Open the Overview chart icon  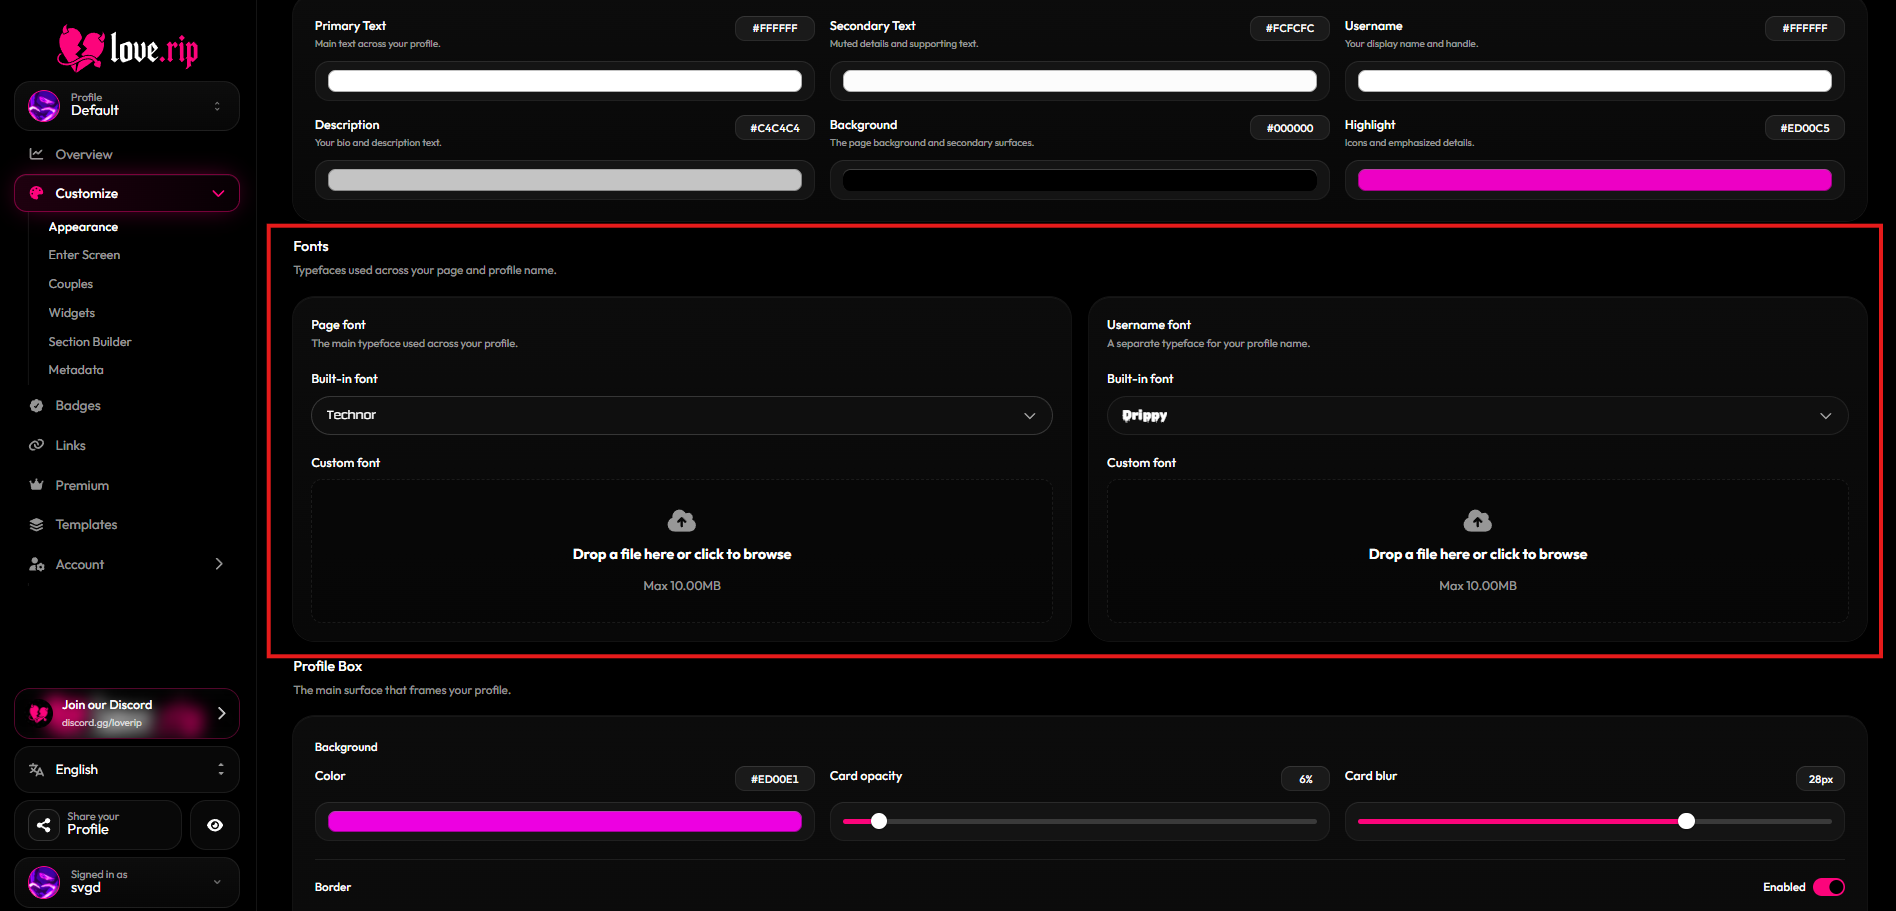click(x=37, y=154)
